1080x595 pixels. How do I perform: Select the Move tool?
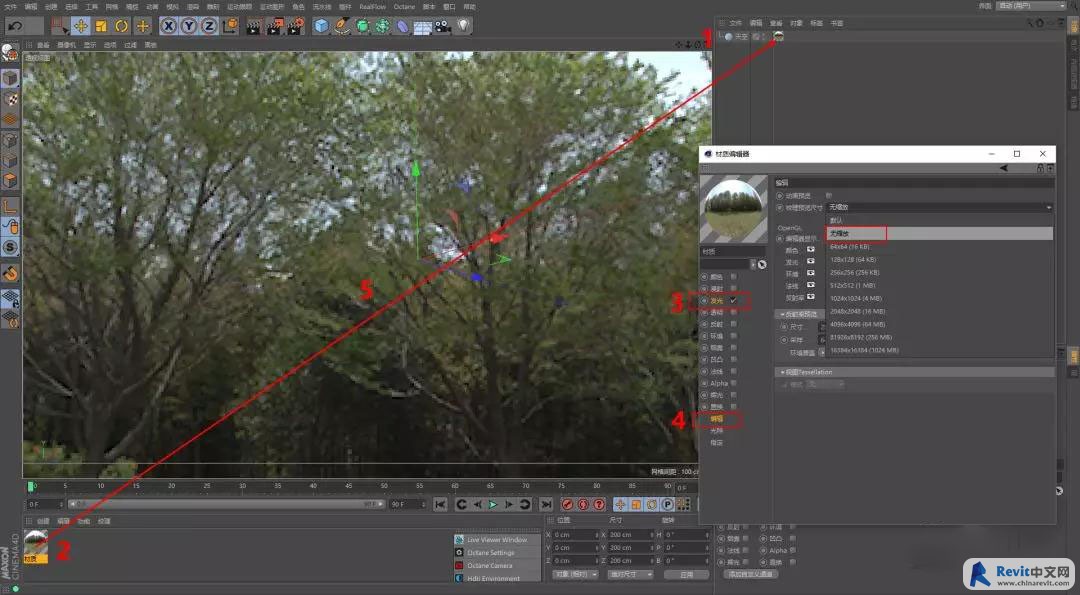click(81, 26)
